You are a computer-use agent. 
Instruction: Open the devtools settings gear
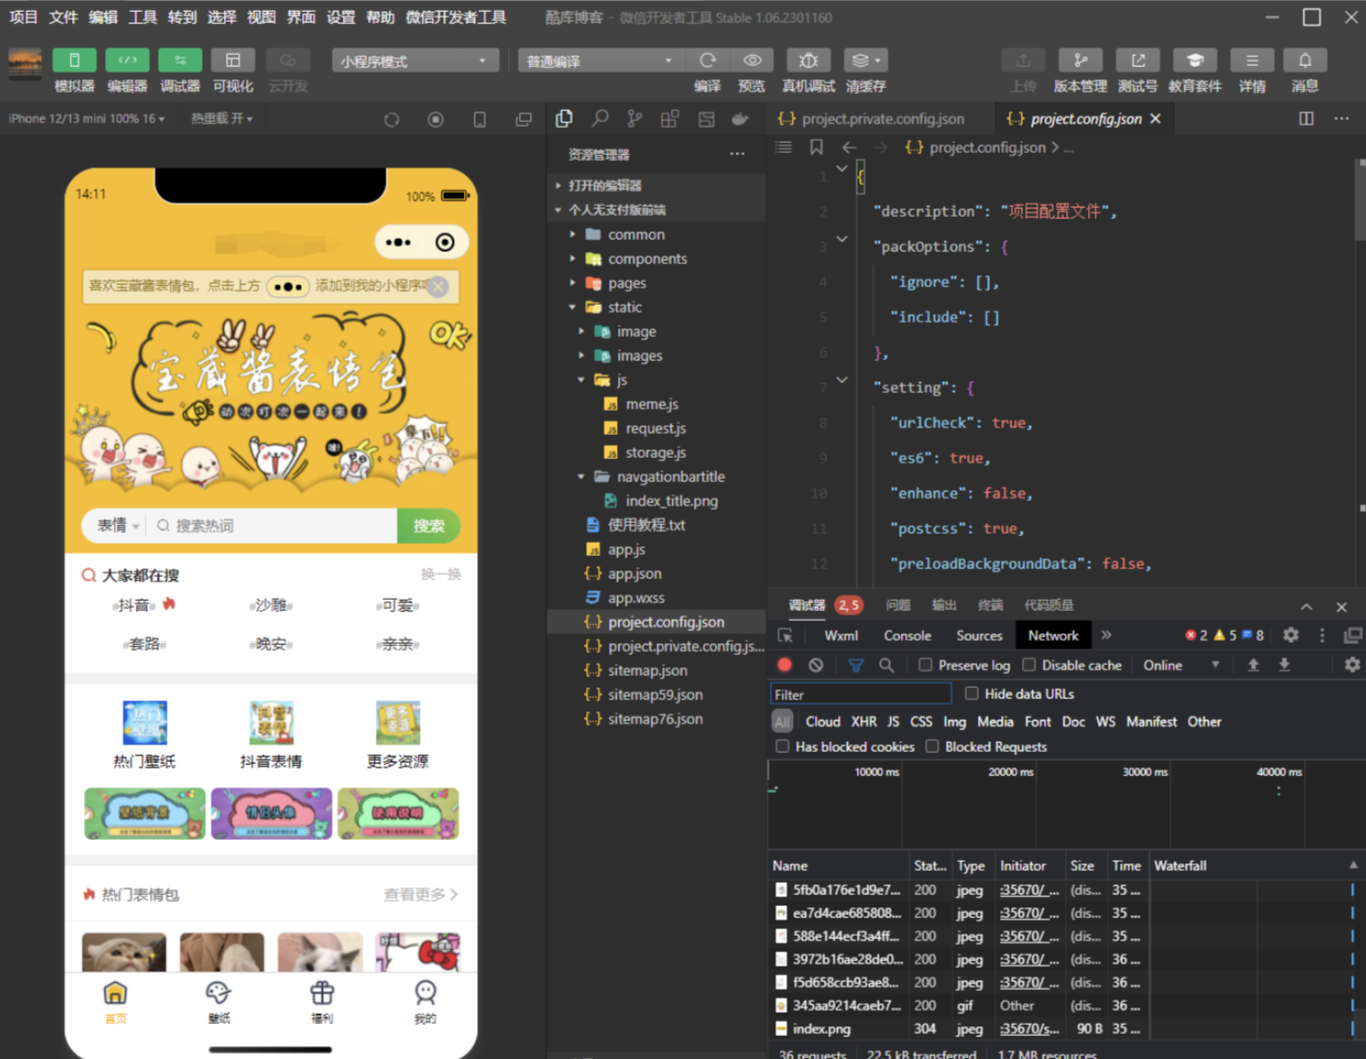pyautogui.click(x=1291, y=635)
